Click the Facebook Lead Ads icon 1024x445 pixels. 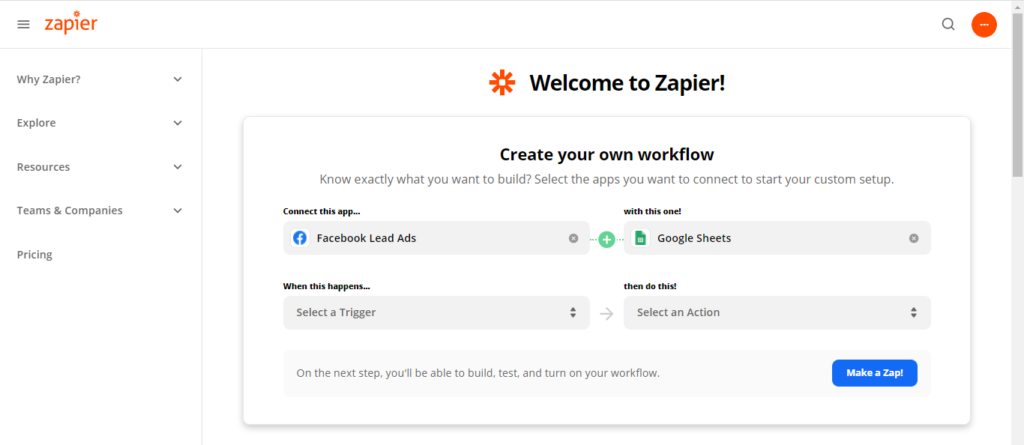click(300, 238)
